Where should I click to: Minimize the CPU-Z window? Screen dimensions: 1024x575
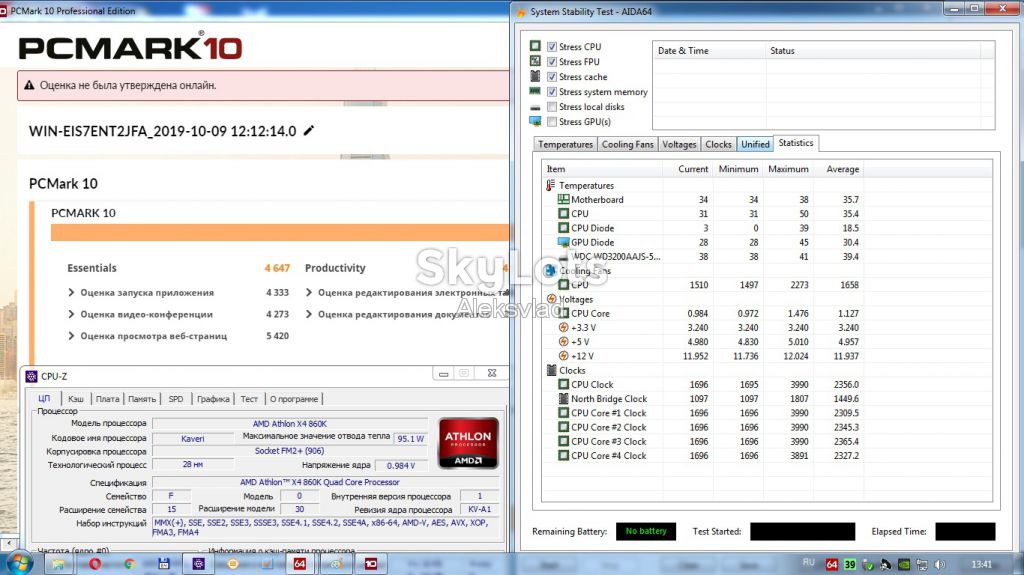(443, 373)
